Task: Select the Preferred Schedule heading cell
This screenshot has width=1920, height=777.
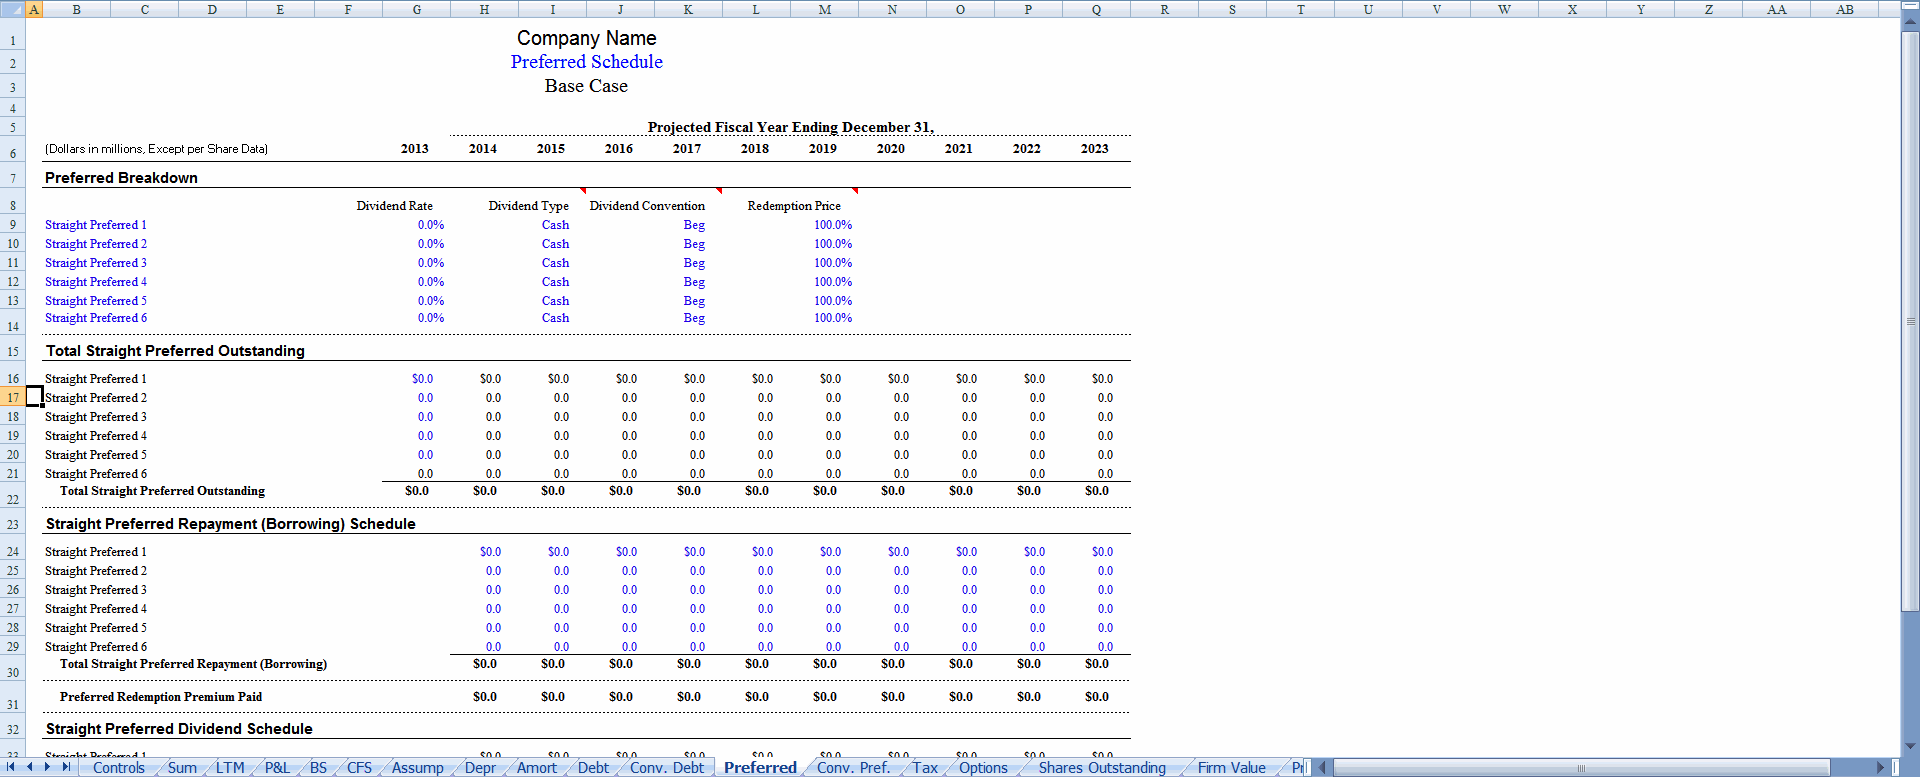Action: 587,62
